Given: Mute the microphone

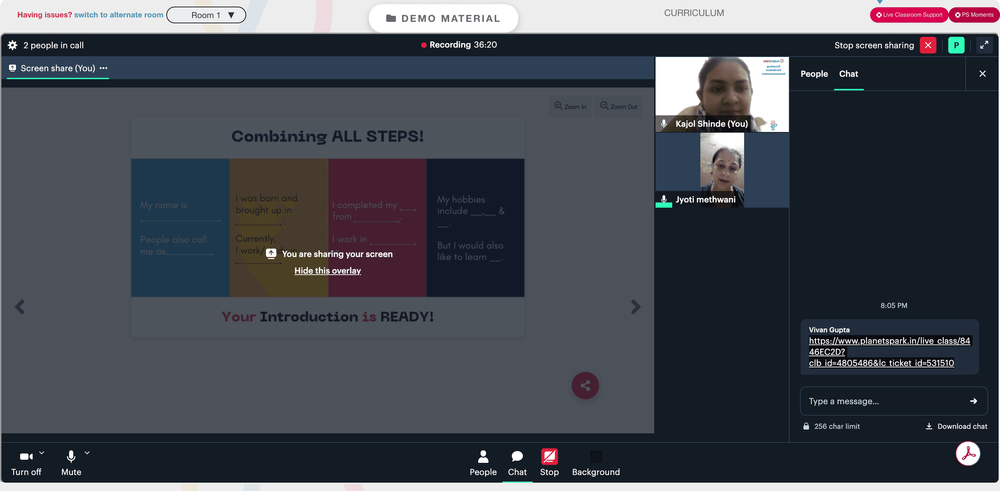Looking at the screenshot, I should pyautogui.click(x=71, y=463).
